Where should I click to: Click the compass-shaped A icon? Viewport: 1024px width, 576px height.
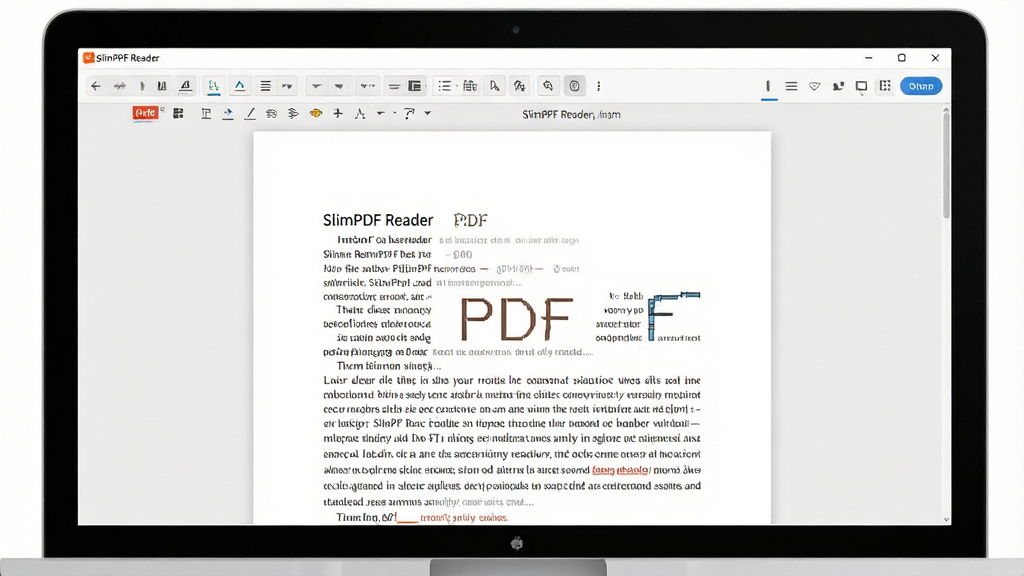360,114
